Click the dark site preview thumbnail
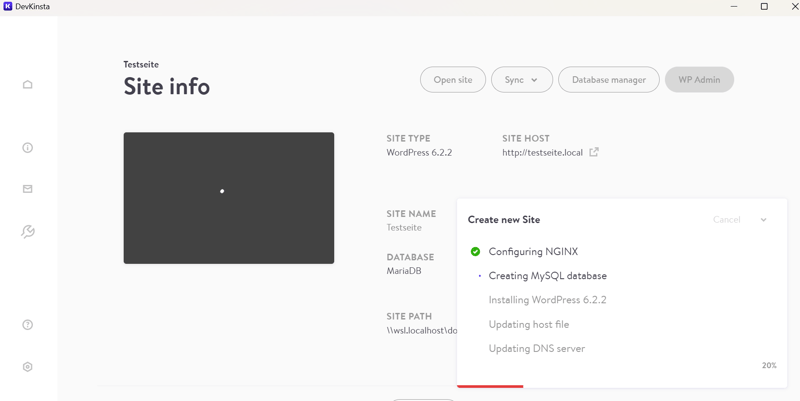800x401 pixels. click(229, 198)
